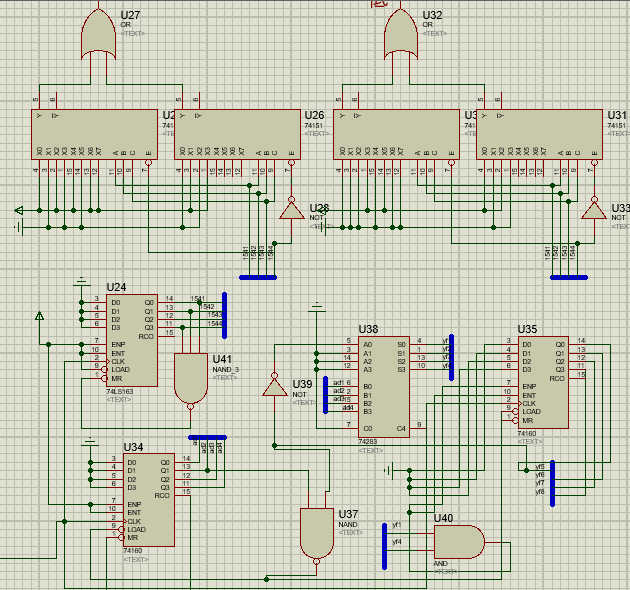Click the U38 reference label
The height and width of the screenshot is (590, 630).
(x=368, y=329)
